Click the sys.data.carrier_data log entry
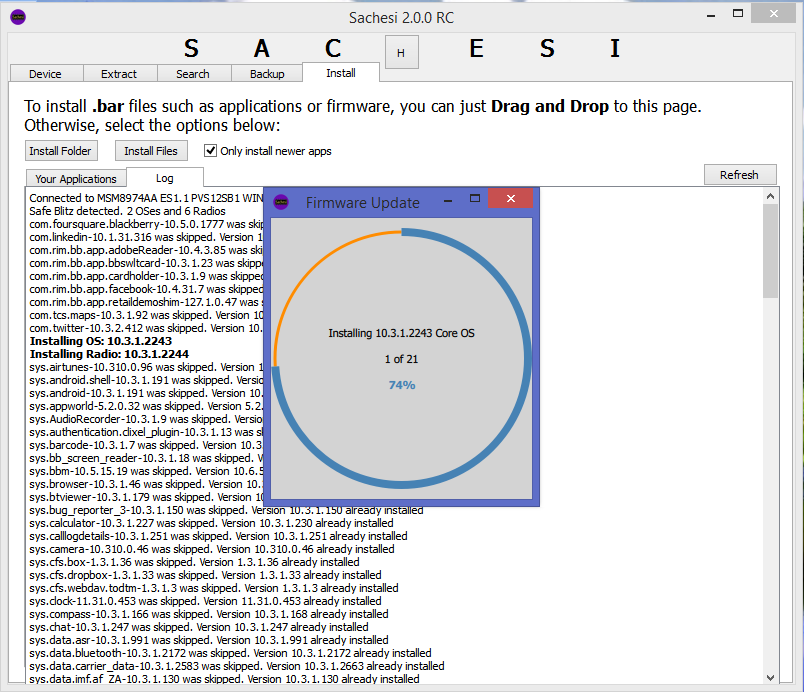This screenshot has height=692, width=804. tap(237, 666)
